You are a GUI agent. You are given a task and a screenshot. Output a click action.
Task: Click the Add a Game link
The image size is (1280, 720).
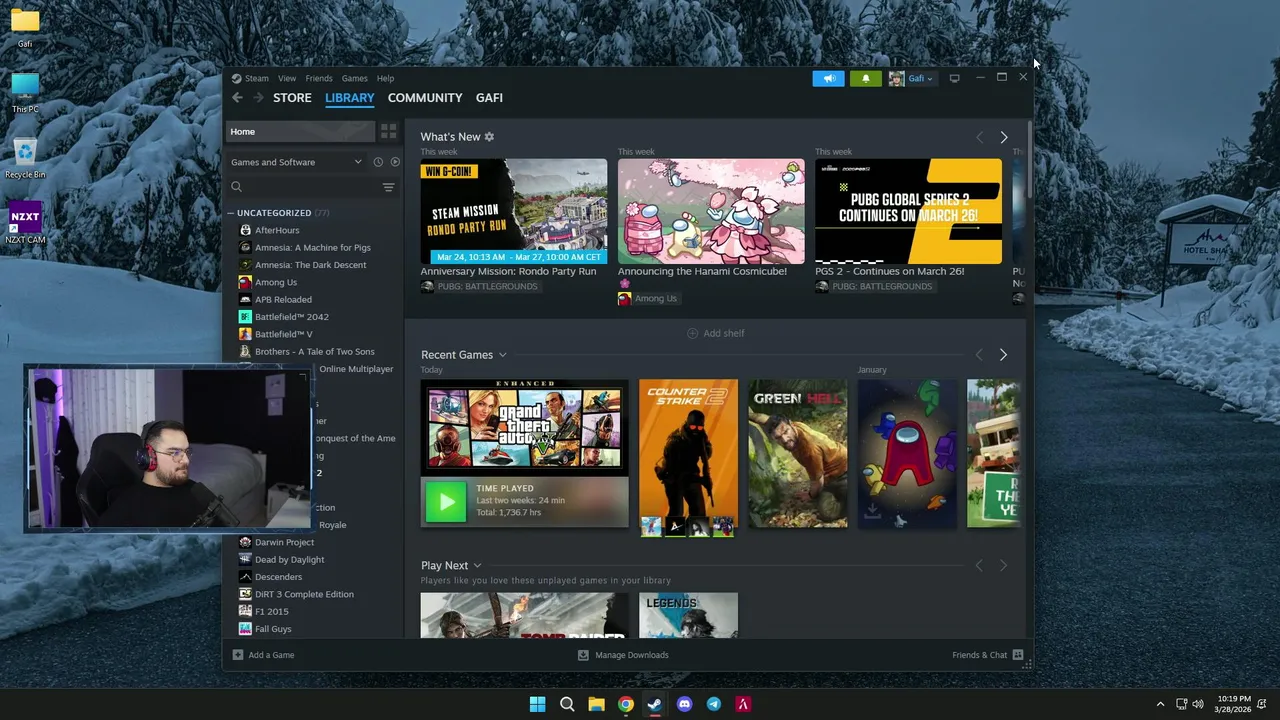coord(271,655)
